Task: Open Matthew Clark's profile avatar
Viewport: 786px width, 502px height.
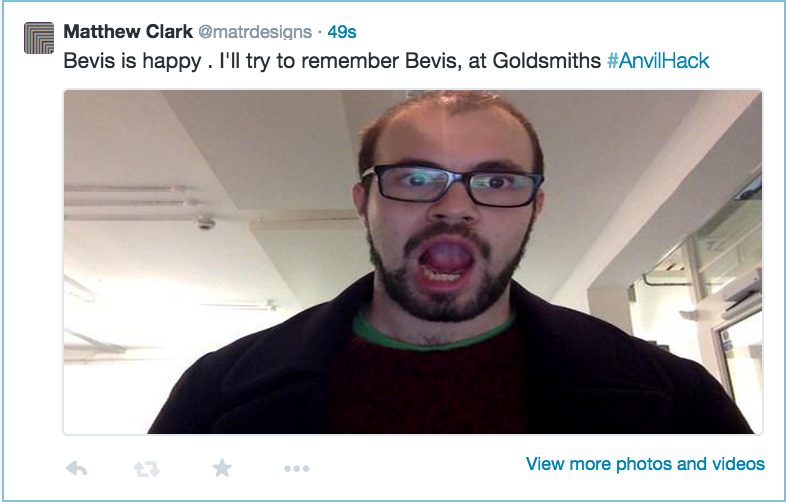Action: coord(39,38)
